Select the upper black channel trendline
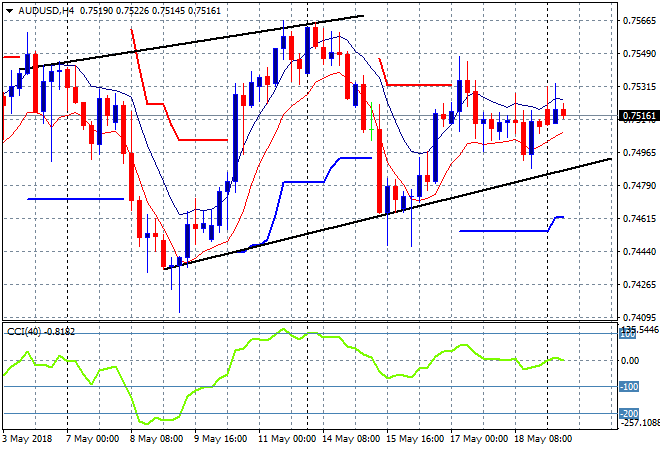 pyautogui.click(x=192, y=43)
